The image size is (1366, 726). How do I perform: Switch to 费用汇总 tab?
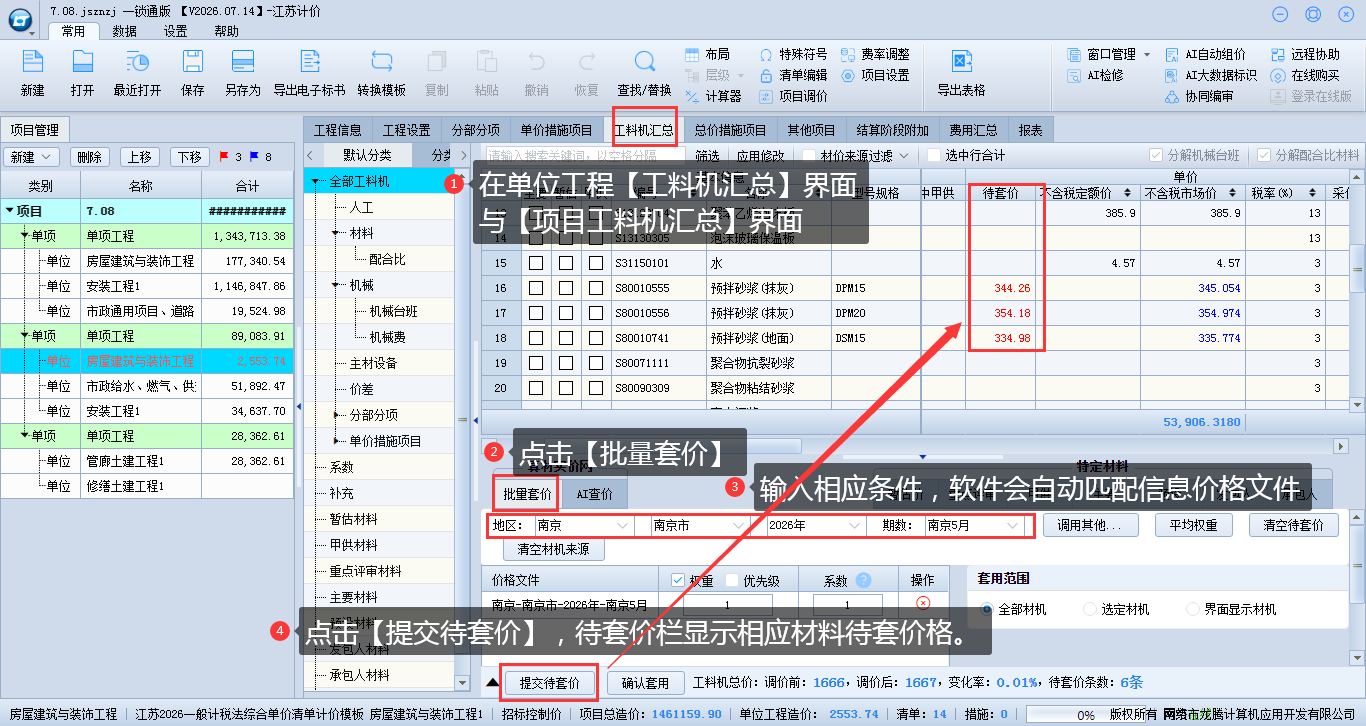coord(974,130)
